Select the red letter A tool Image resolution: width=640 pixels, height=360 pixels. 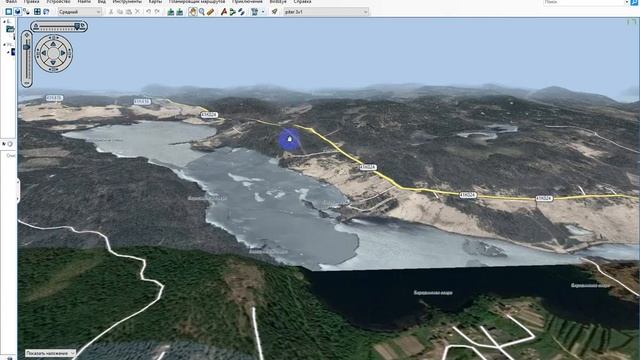point(224,12)
